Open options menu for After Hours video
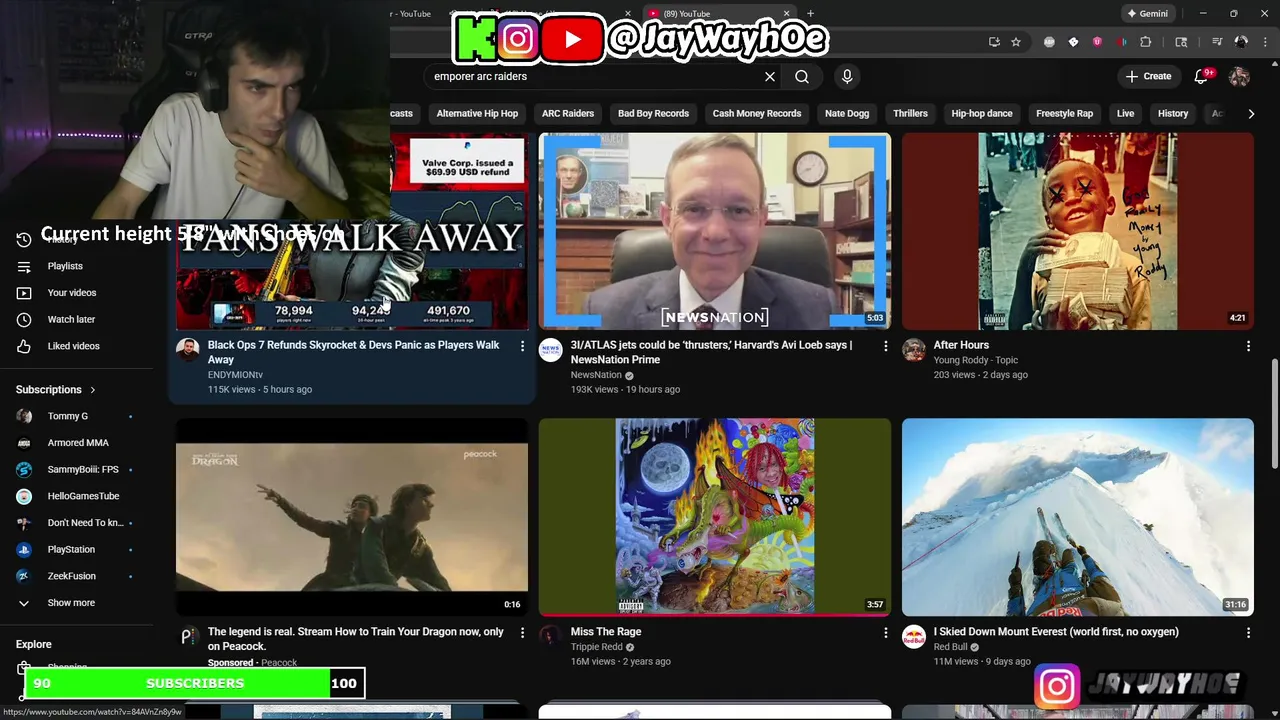Image resolution: width=1280 pixels, height=720 pixels. coord(1248,346)
